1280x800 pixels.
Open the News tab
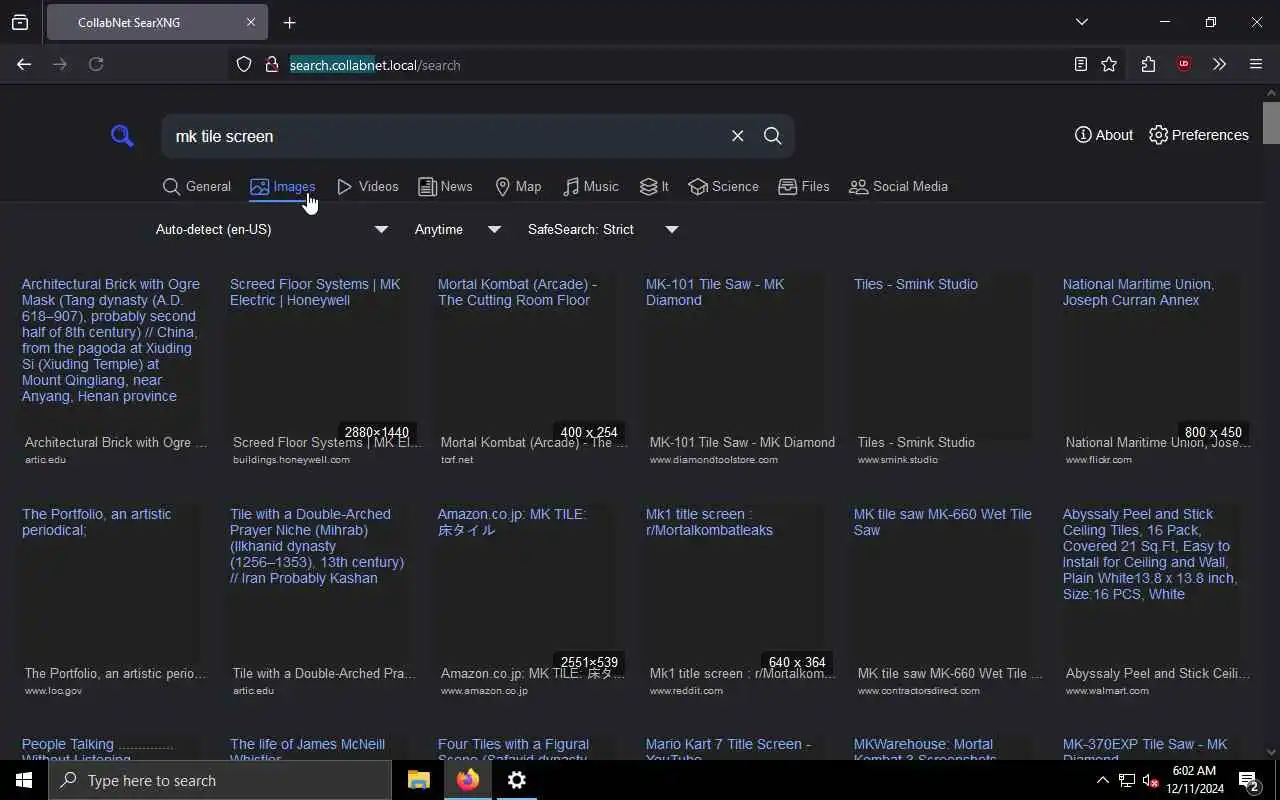pyautogui.click(x=445, y=186)
